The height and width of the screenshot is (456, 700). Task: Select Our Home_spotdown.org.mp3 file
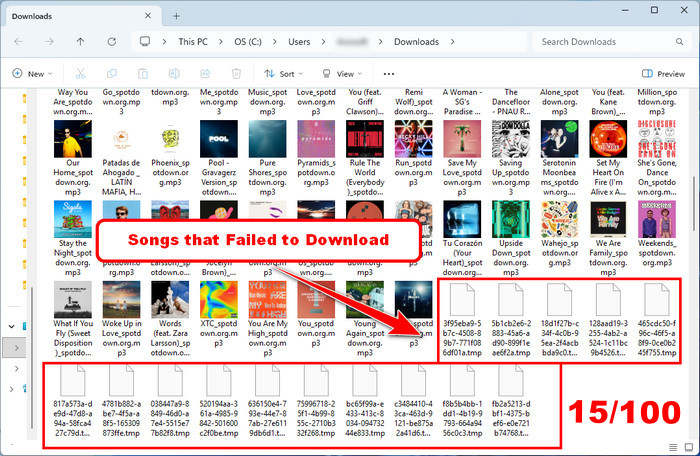tap(73, 159)
